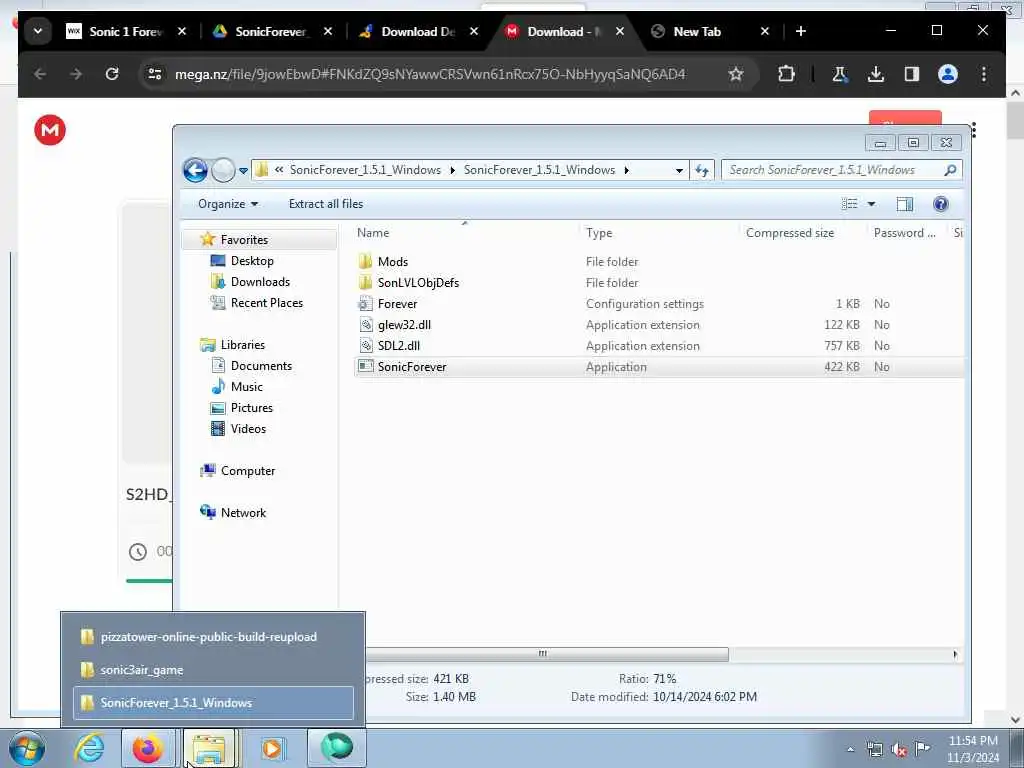Sort by the Password column header
The image size is (1024, 768).
[904, 232]
